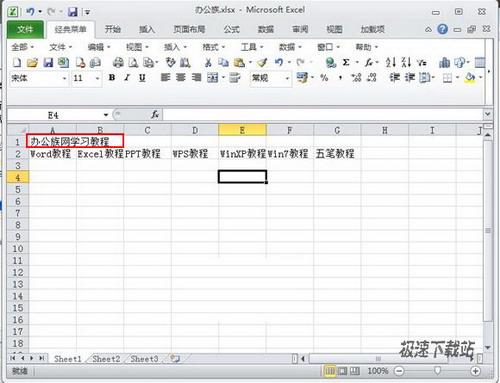Sort descending Z to A icon

pos(406,62)
